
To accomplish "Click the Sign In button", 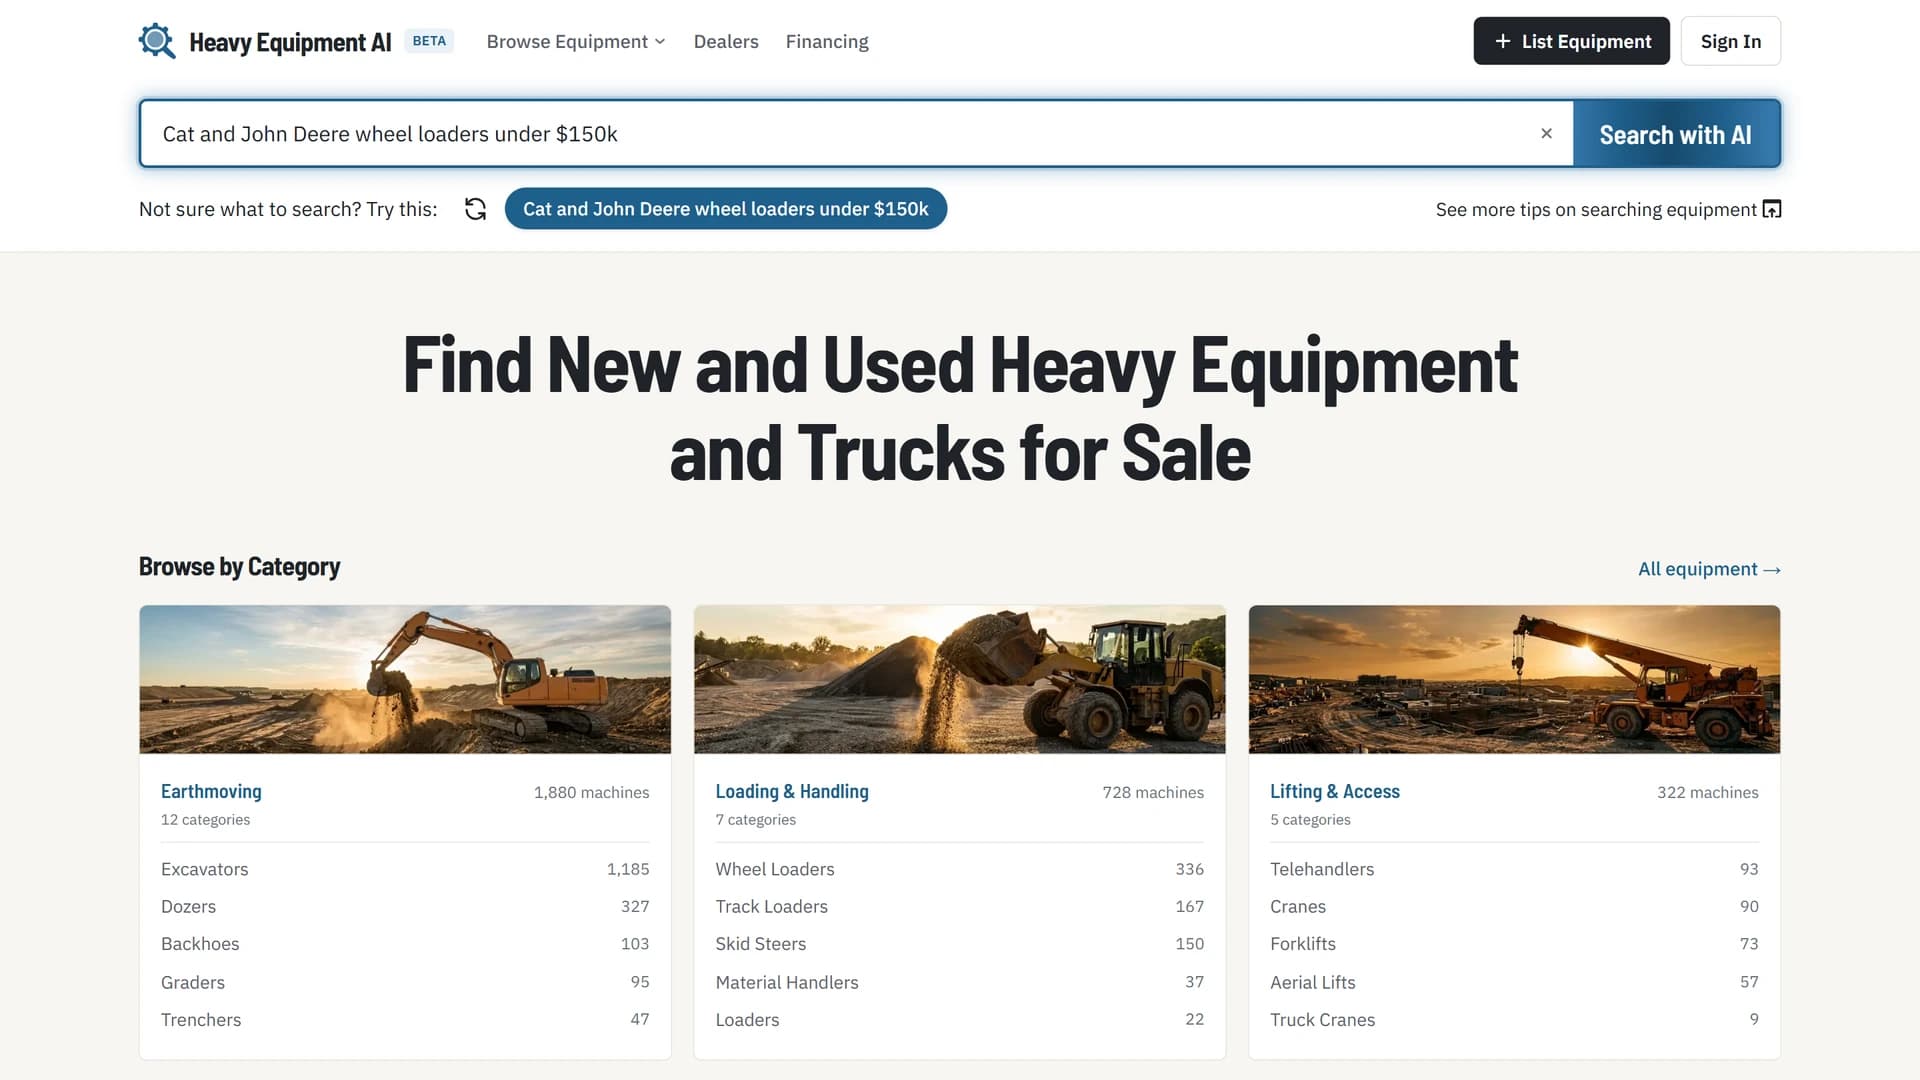I will point(1730,41).
